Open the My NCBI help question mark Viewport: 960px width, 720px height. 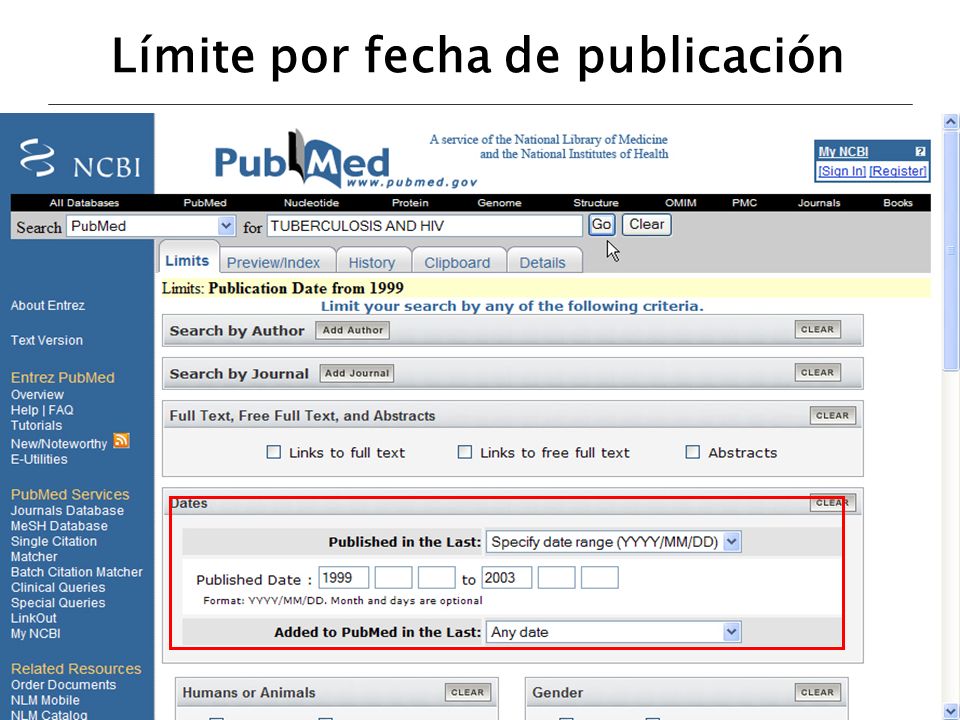[920, 151]
